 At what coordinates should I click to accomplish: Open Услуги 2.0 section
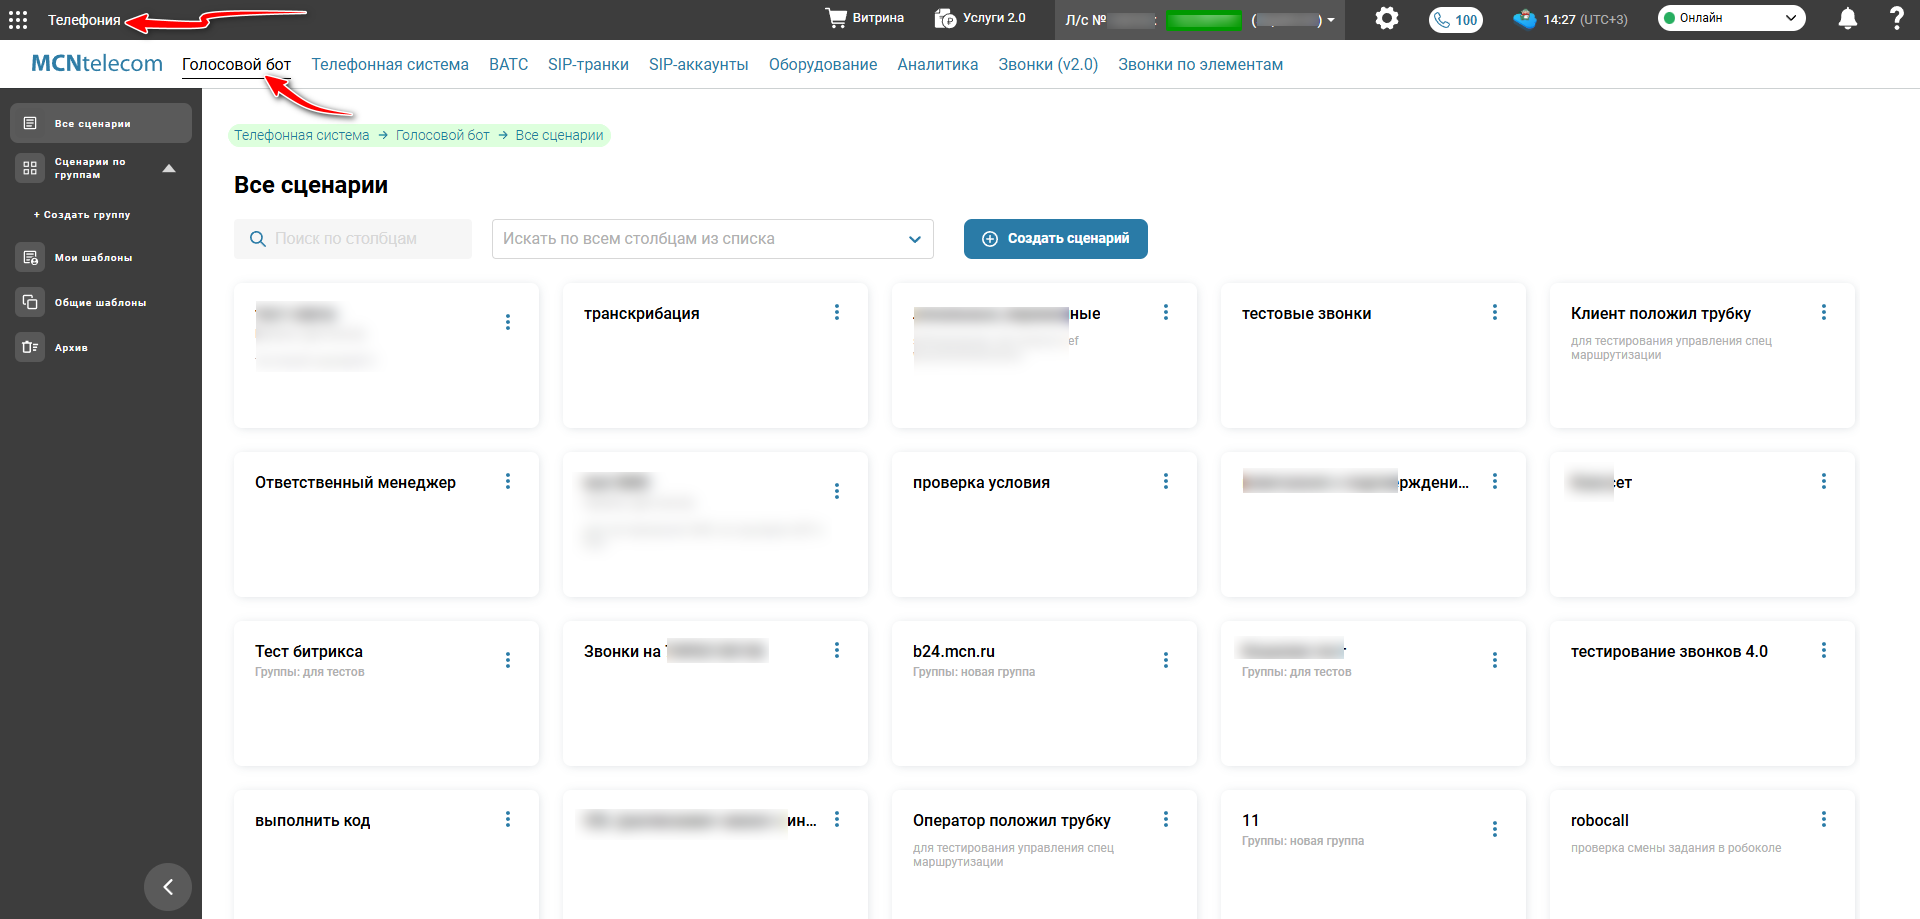click(980, 18)
